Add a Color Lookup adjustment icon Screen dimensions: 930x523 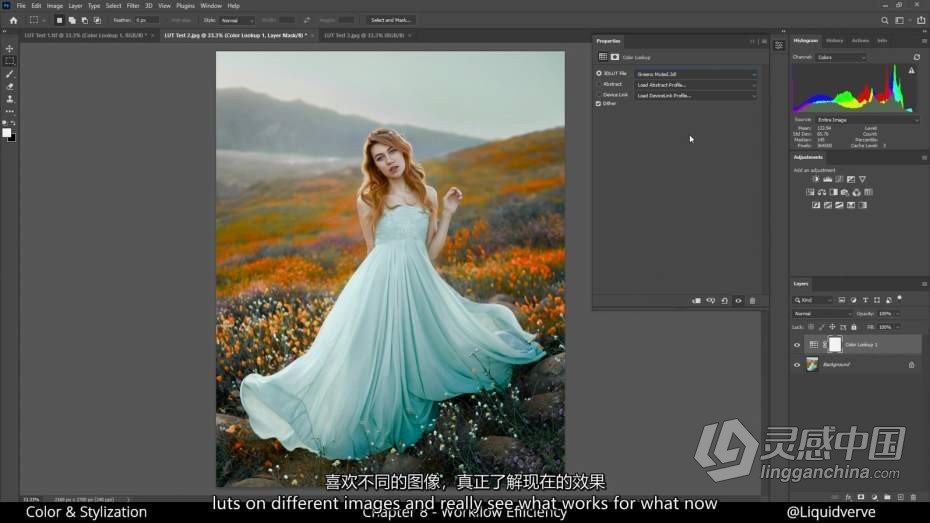(x=868, y=192)
